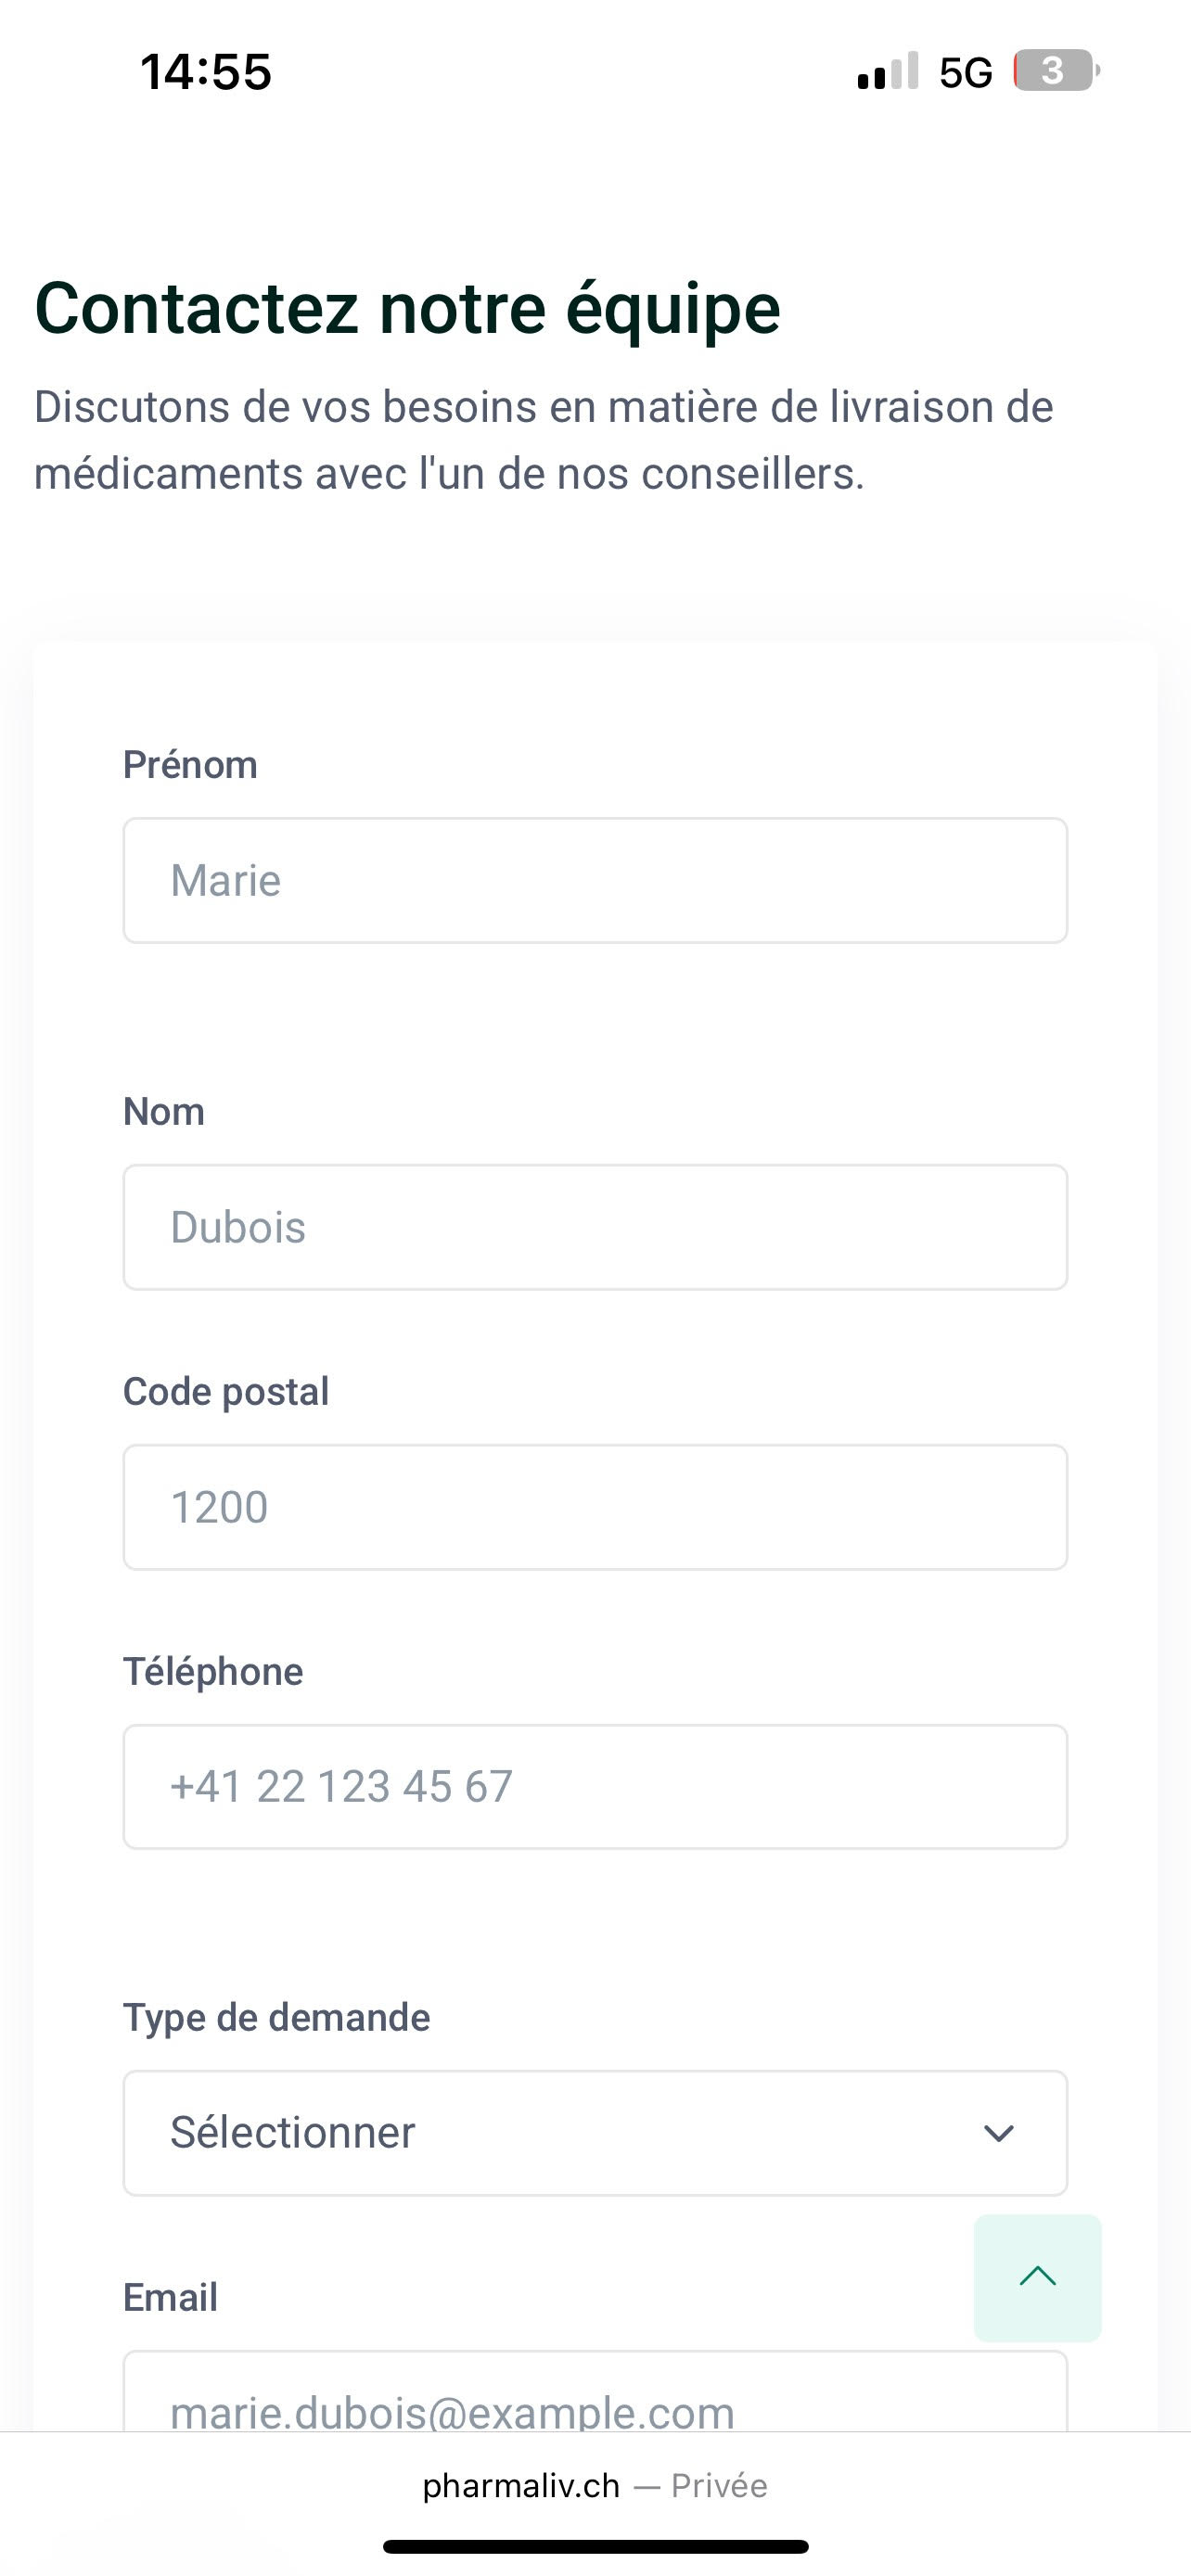Tap the 5G network indicator
The height and width of the screenshot is (2576, 1191).
(965, 72)
